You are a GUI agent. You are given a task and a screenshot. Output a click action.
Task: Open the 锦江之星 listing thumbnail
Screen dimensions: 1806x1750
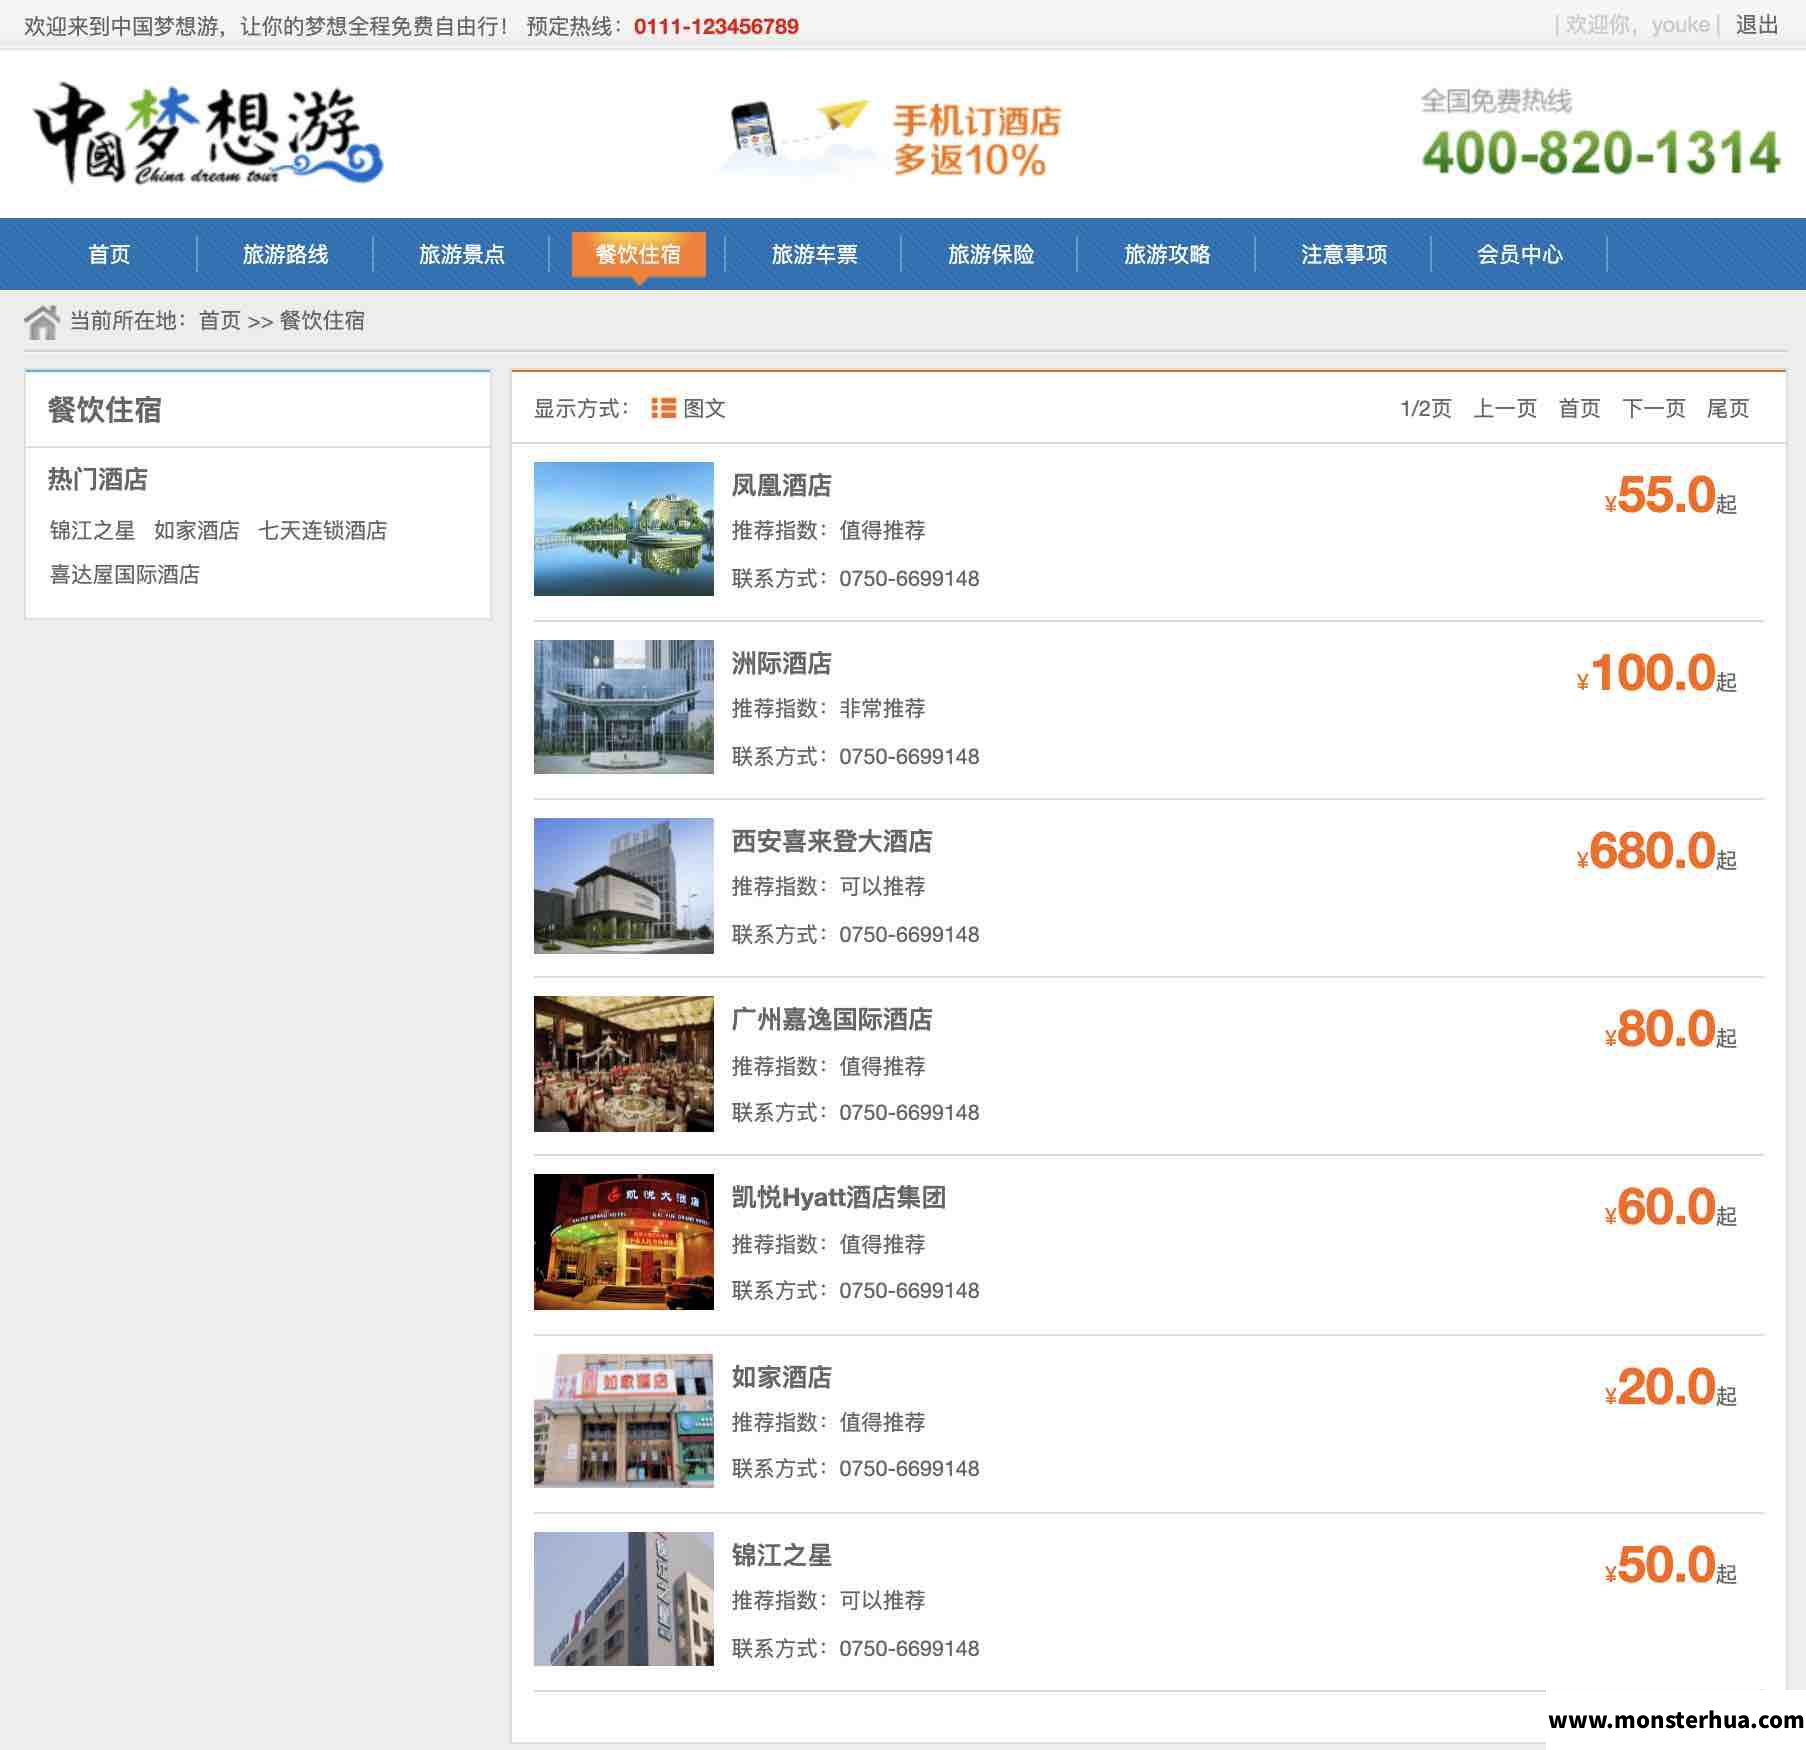point(624,1598)
